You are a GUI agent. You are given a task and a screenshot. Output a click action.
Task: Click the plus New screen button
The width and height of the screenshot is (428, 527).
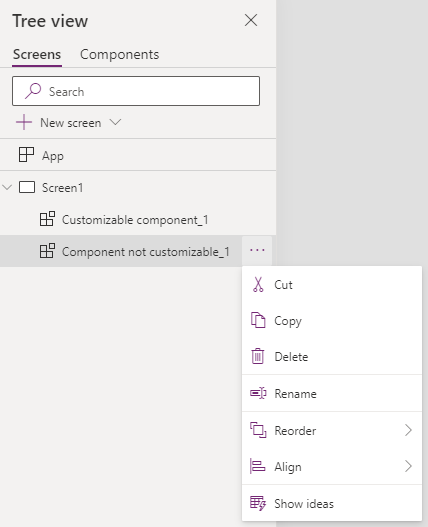(24, 122)
